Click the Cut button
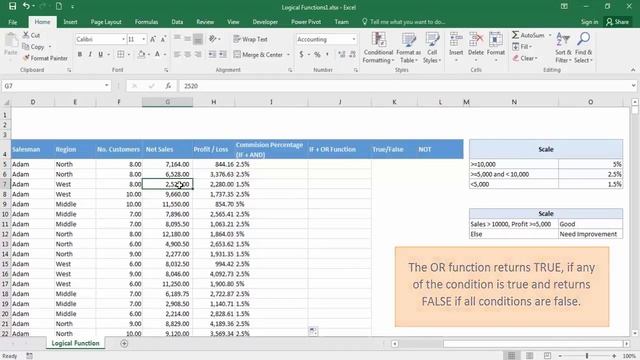Image resolution: width=640 pixels, height=360 pixels. click(31, 35)
